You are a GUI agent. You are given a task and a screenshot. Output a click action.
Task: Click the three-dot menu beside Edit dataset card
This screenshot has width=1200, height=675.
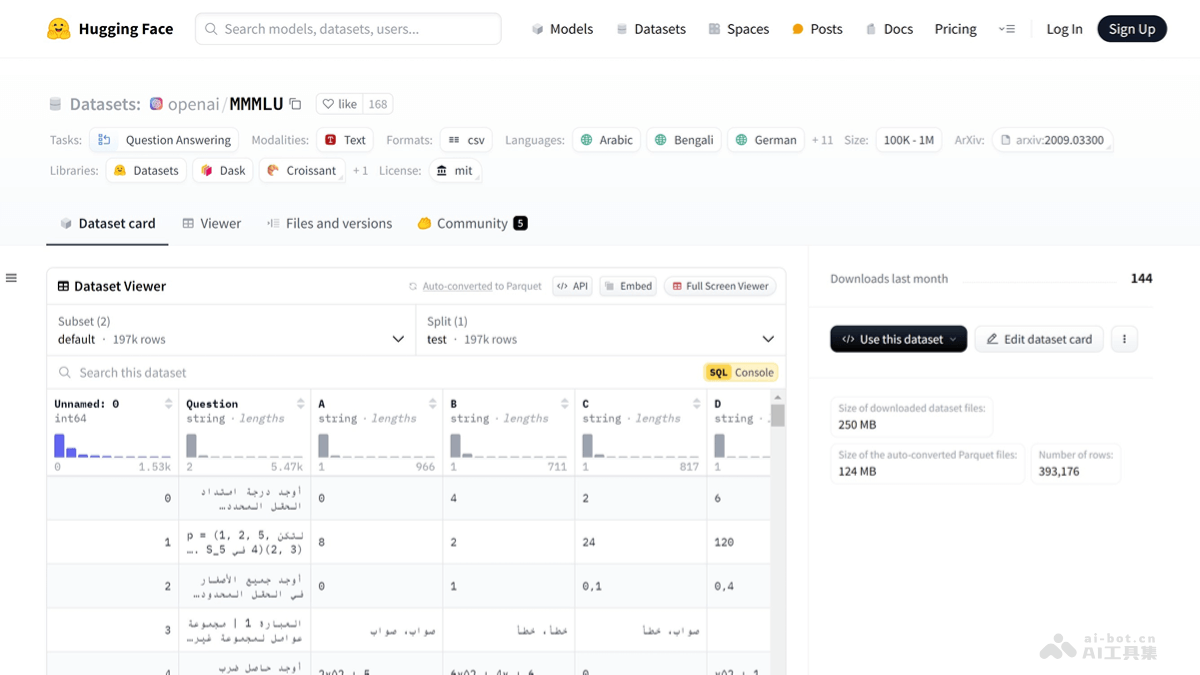click(x=1124, y=339)
